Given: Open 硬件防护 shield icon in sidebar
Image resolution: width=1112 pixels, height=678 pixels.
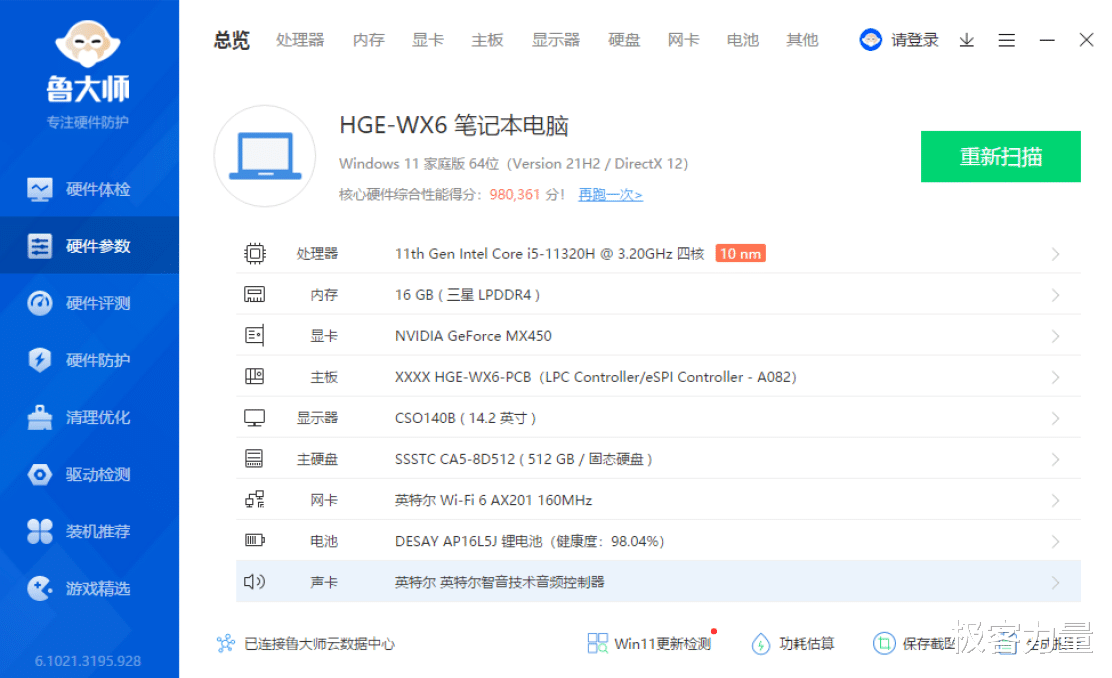Looking at the screenshot, I should tap(40, 360).
